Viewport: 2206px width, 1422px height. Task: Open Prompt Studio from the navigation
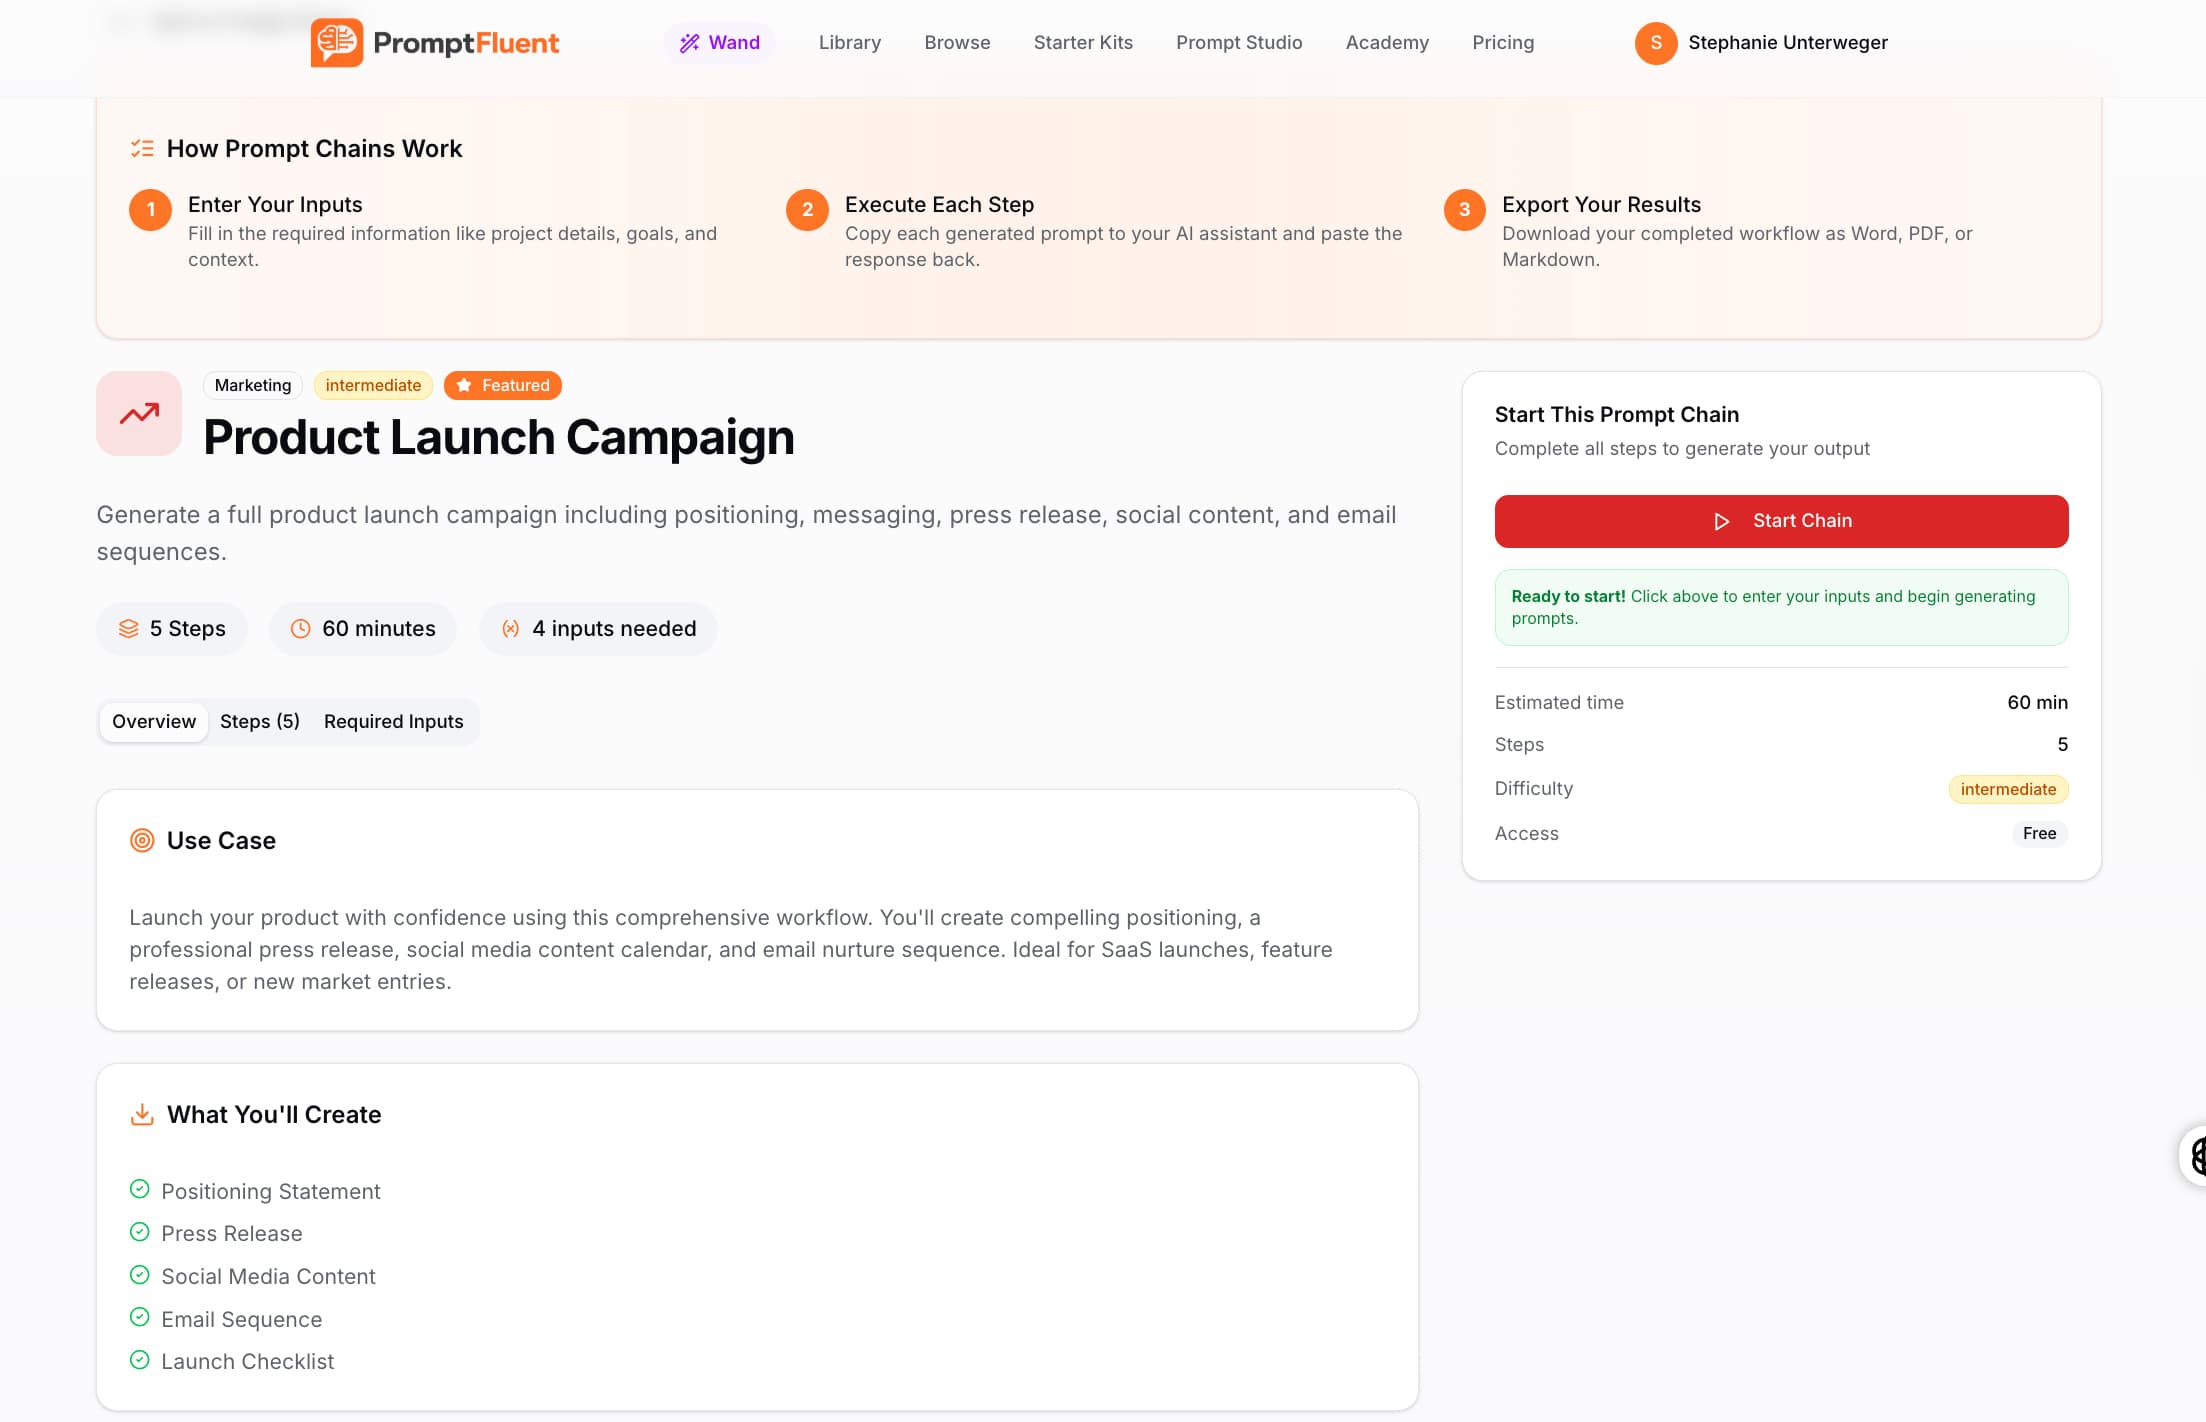click(1238, 42)
